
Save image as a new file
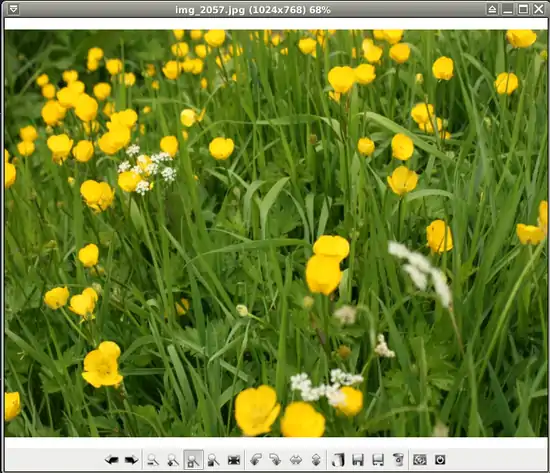pyautogui.click(x=378, y=460)
